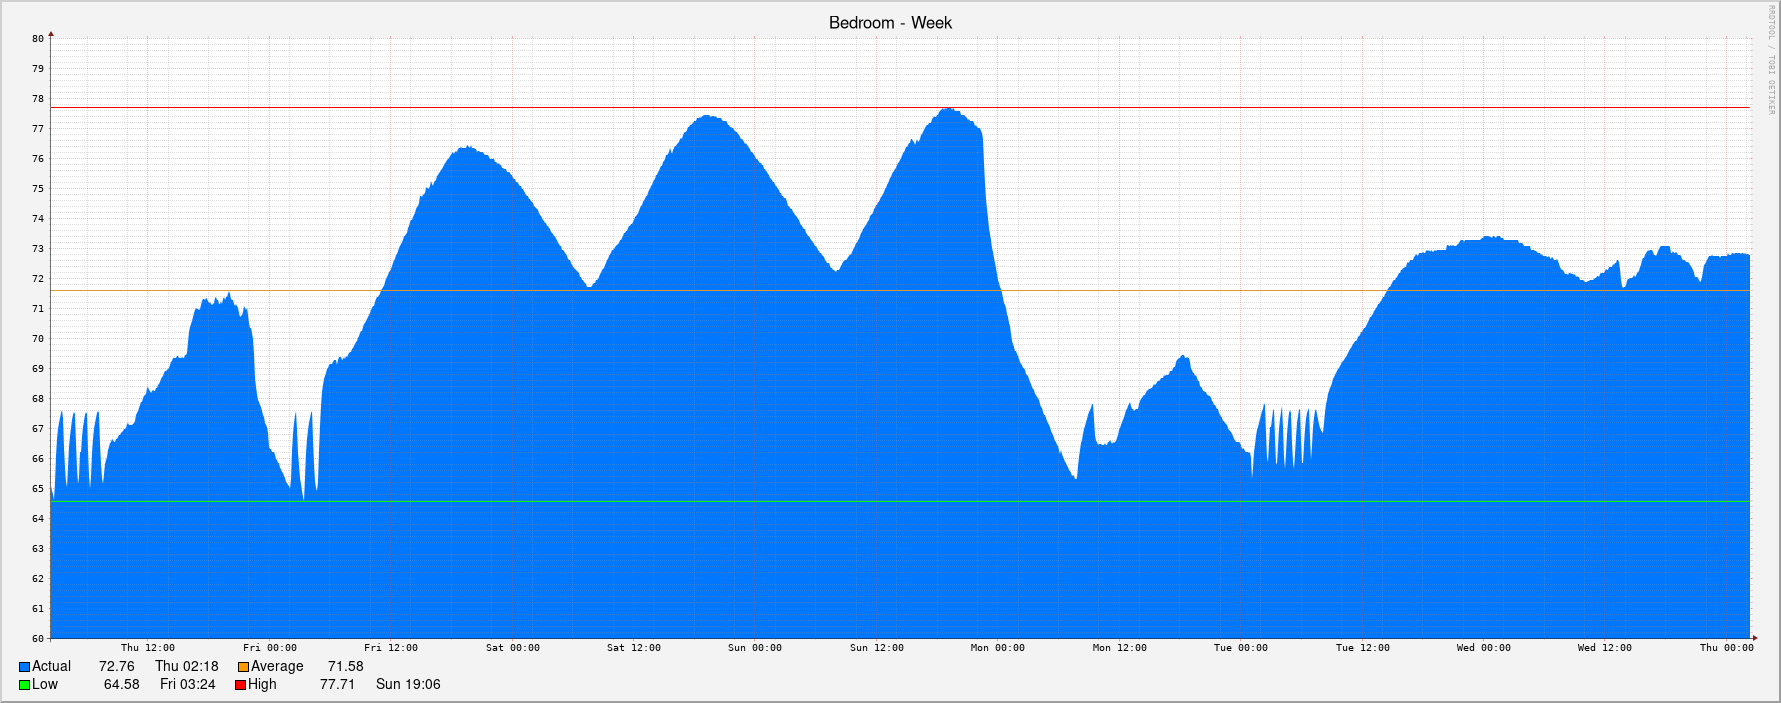Viewport: 1781px width, 703px height.
Task: Click the Low timestamp 'Fri 03:24'
Action: [188, 685]
